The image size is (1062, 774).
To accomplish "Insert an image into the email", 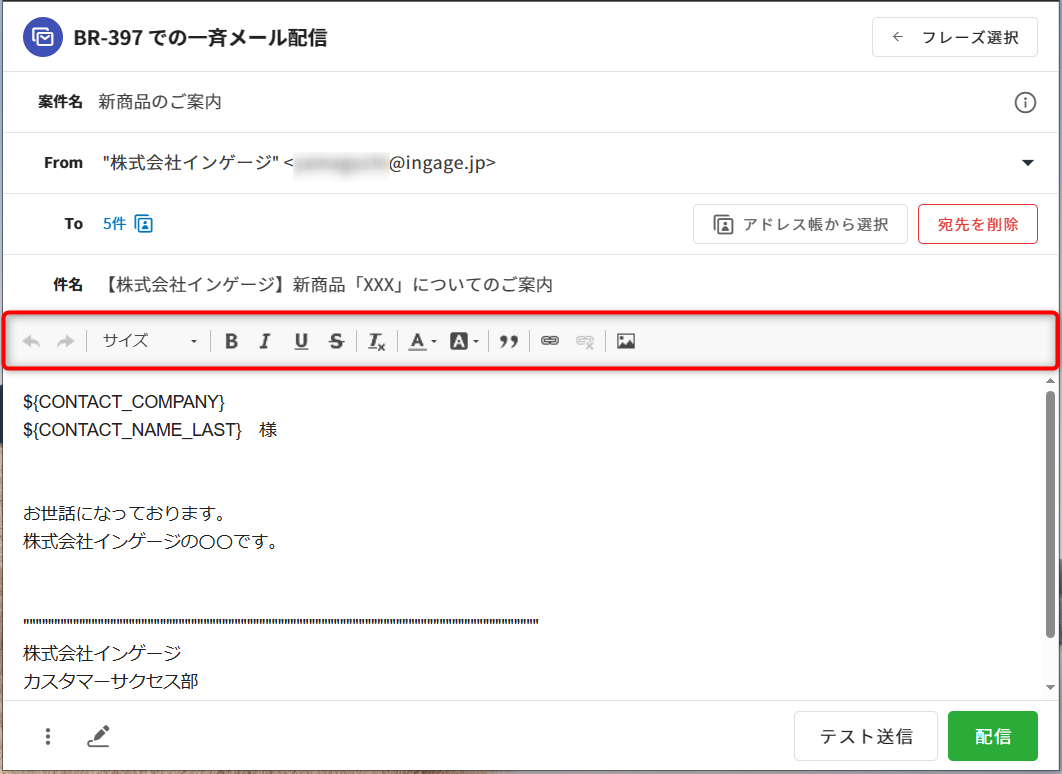I will (626, 341).
